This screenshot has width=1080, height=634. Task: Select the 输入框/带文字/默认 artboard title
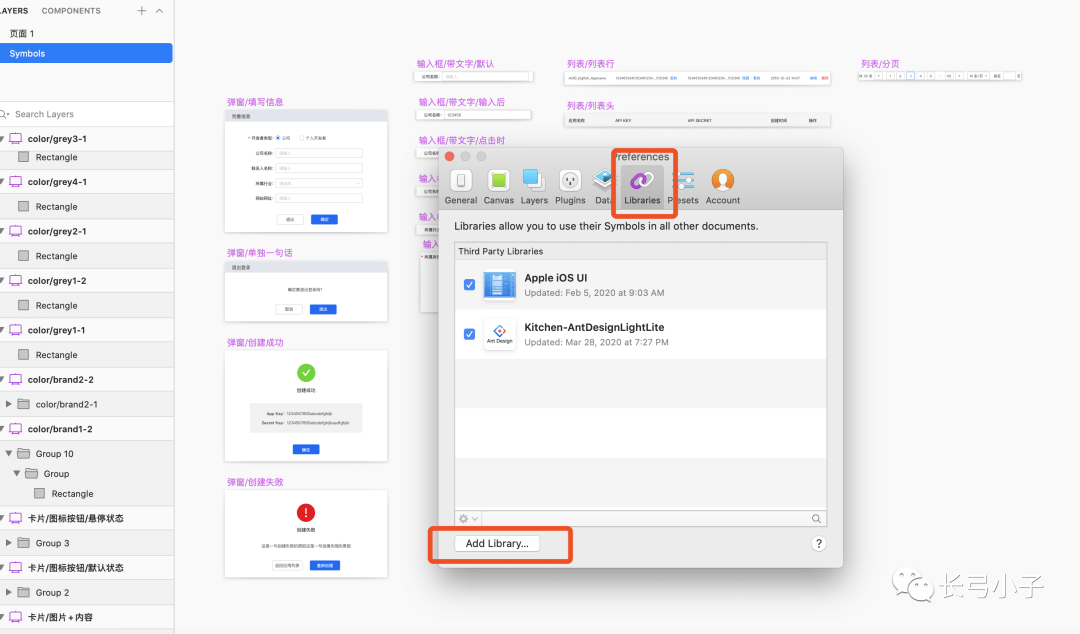[x=455, y=63]
